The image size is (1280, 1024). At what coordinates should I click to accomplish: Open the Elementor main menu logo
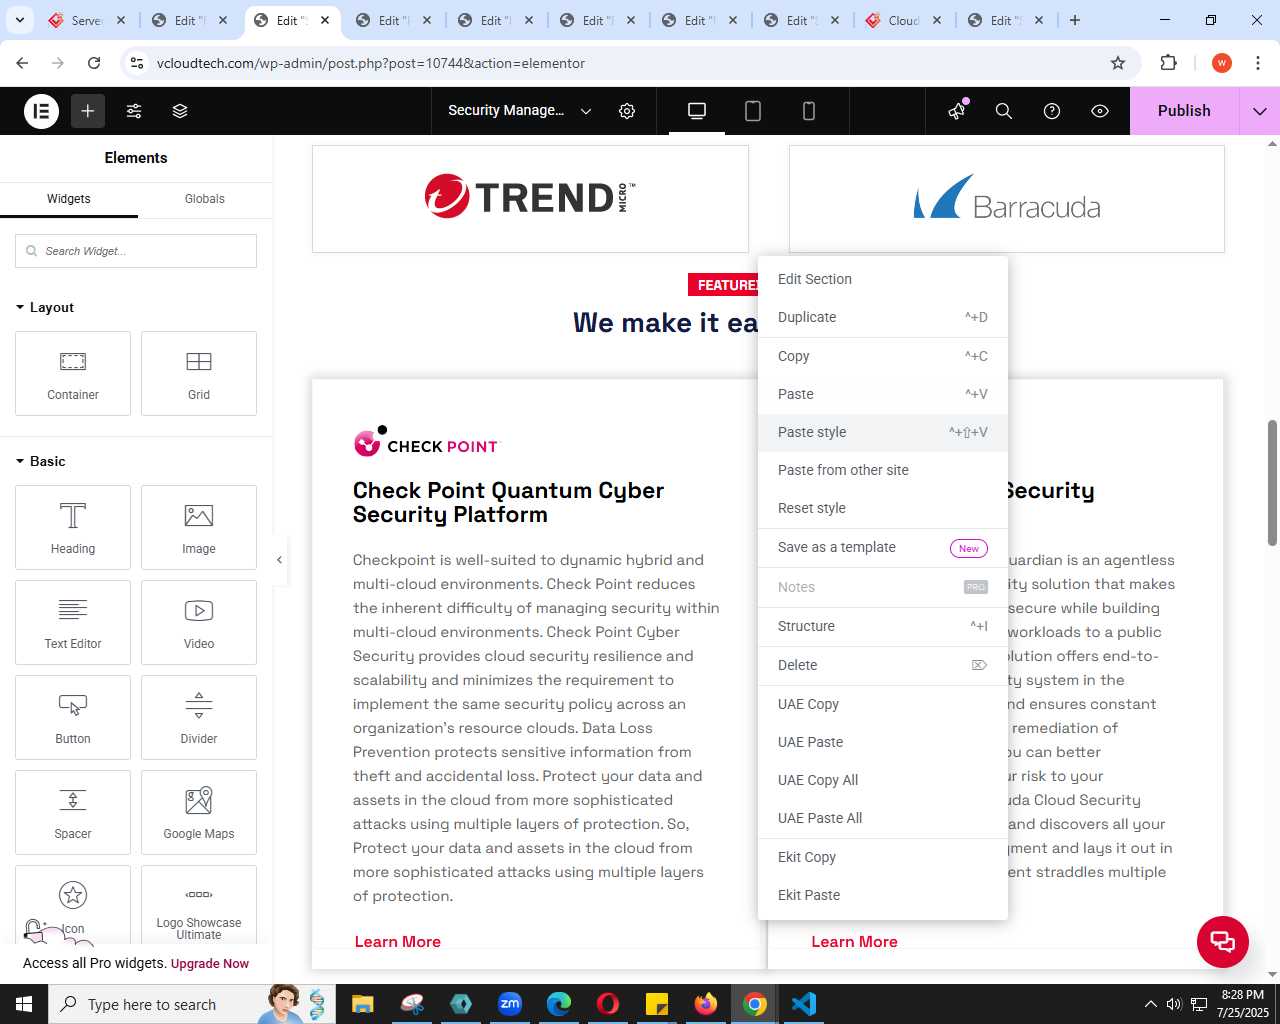pos(41,111)
